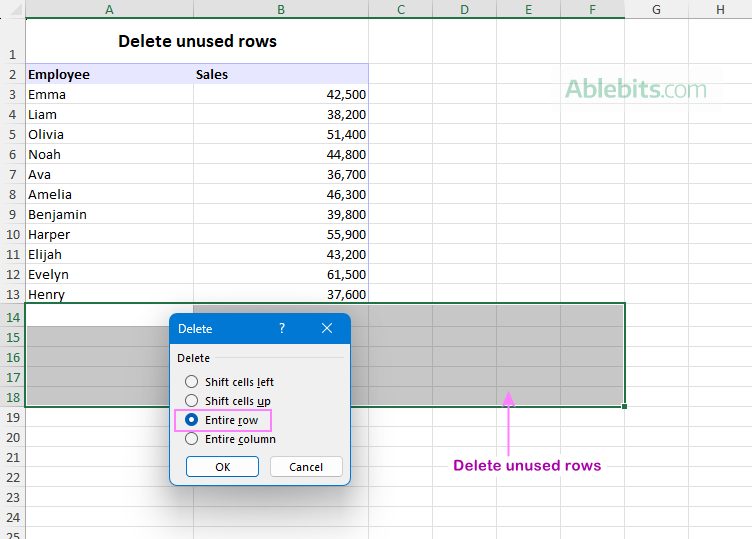
Task: Select the sales value 37,600
Action: (x=281, y=294)
